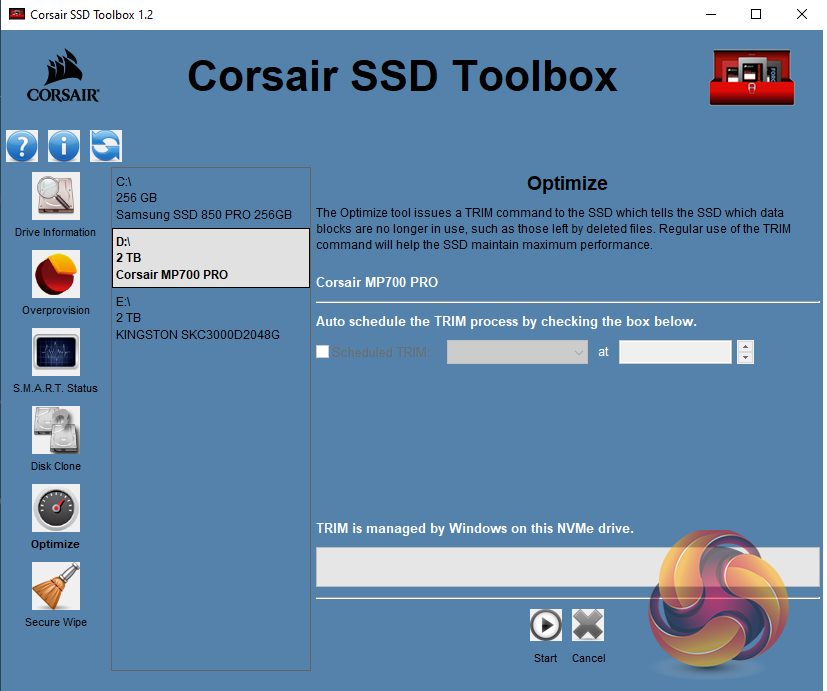Select the Optimize gauge icon
827x691 pixels.
[x=56, y=508]
